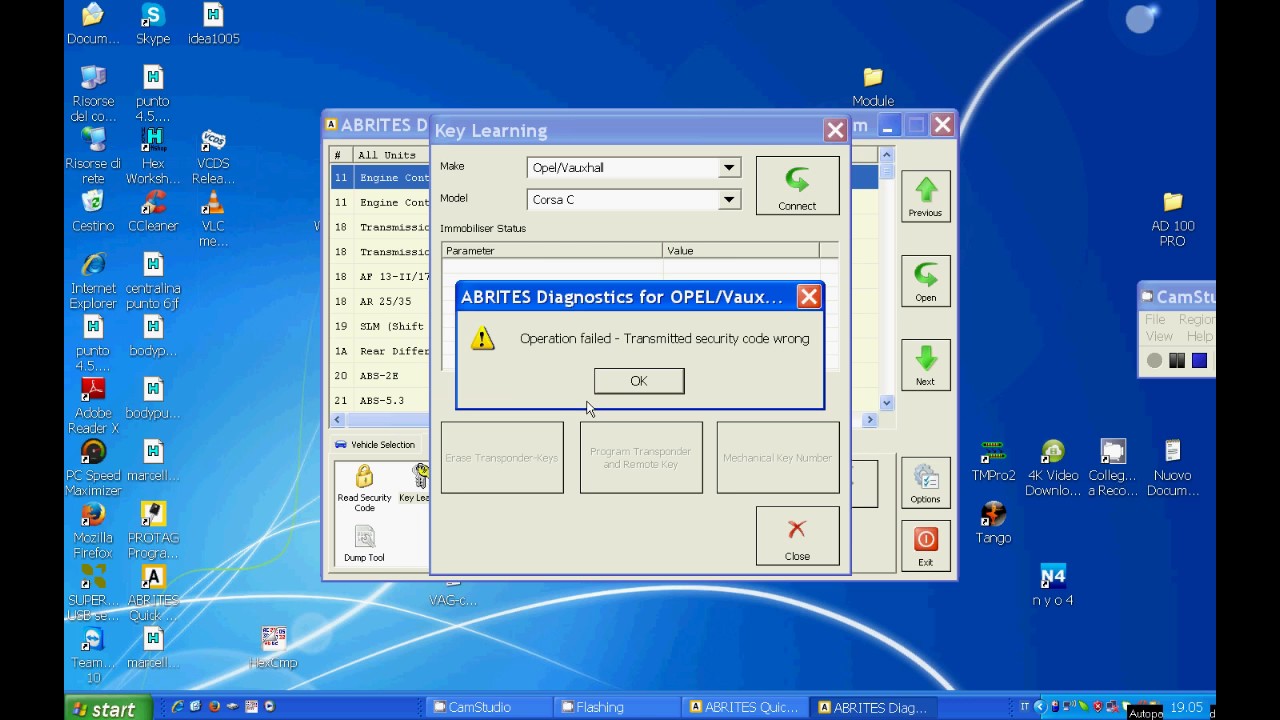Screen dimensions: 1280x720
Task: Select the ABS-5.3 unit row
Action: (x=380, y=401)
